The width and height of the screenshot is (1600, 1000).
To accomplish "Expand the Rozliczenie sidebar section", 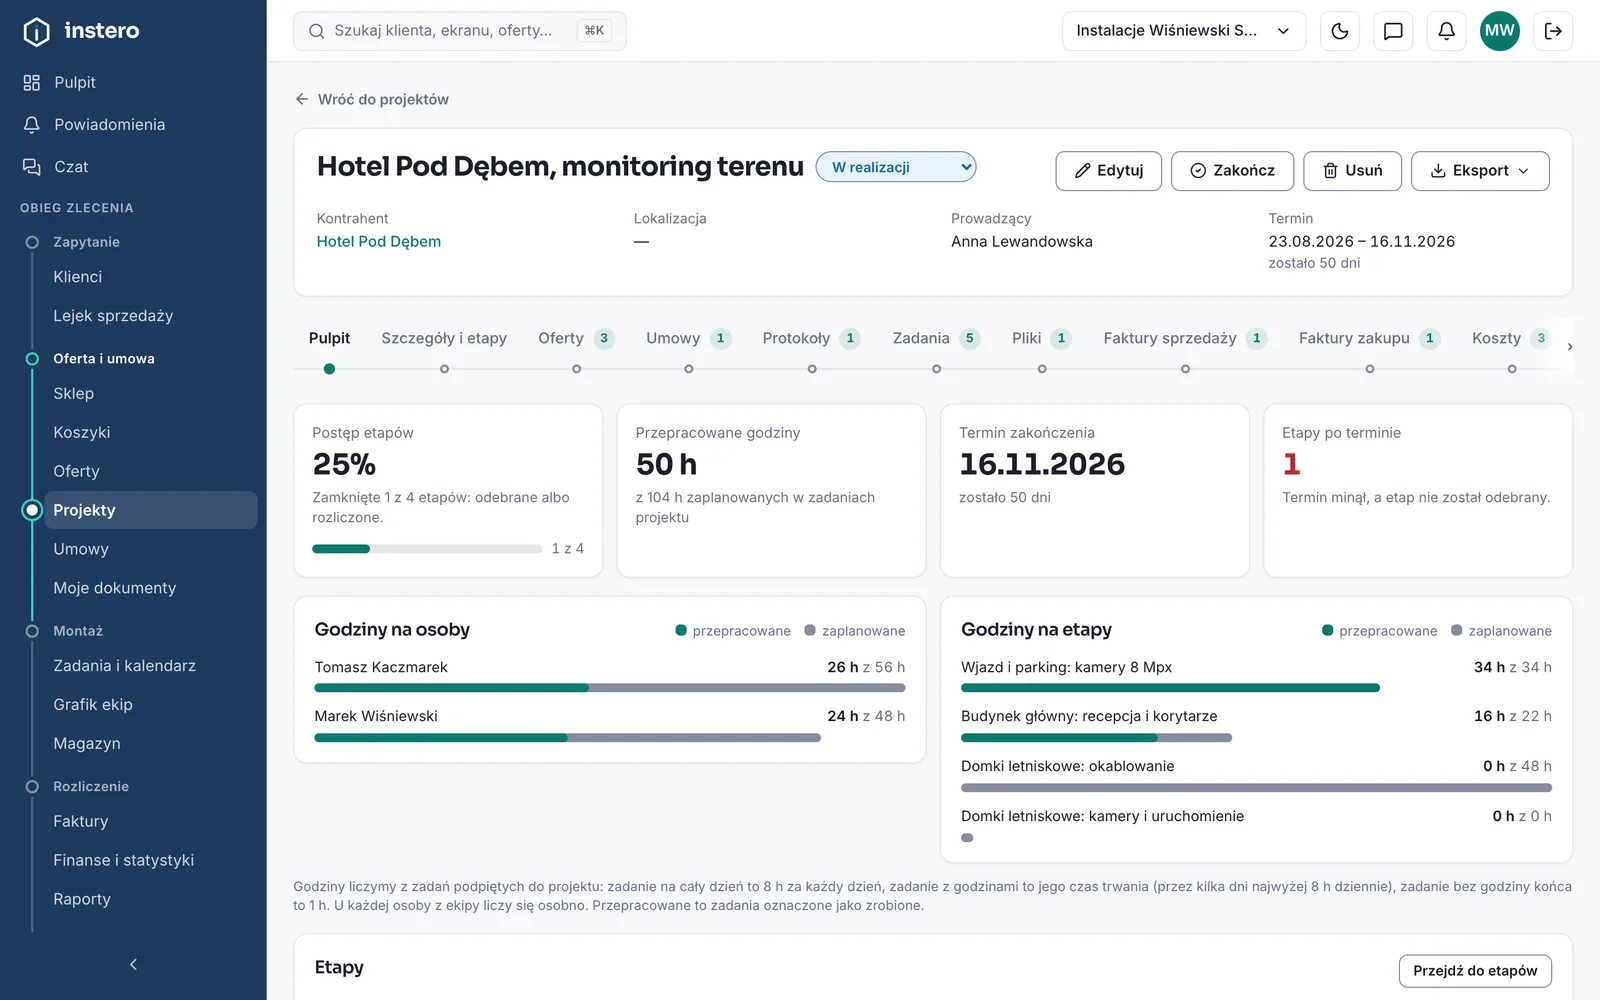I will click(x=91, y=786).
